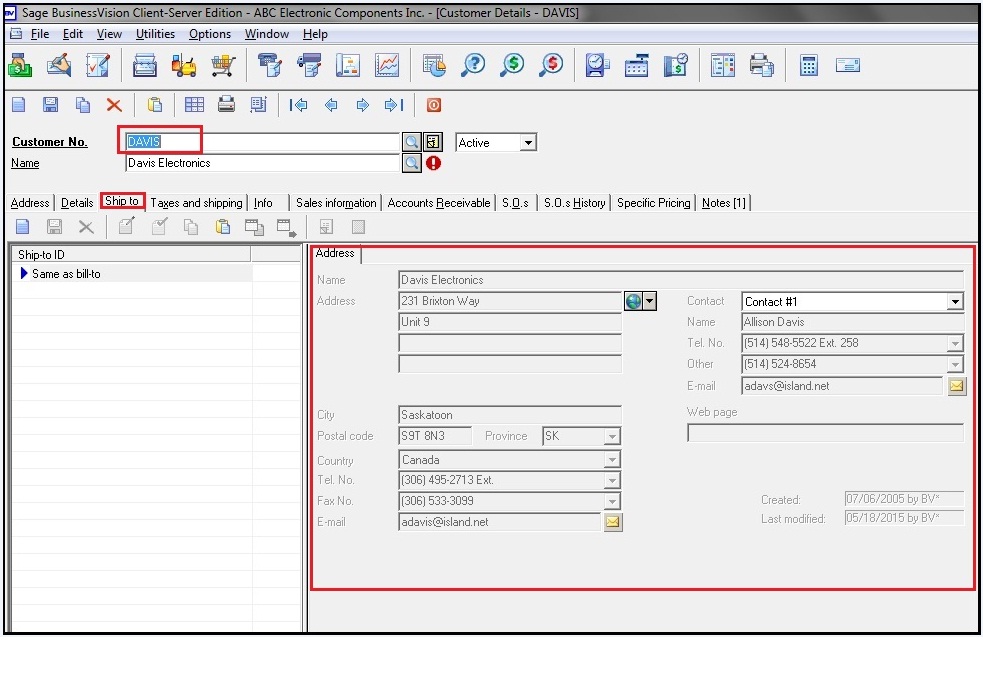Open the Notes [1] tab
This screenshot has height=677, width=983.
(723, 202)
